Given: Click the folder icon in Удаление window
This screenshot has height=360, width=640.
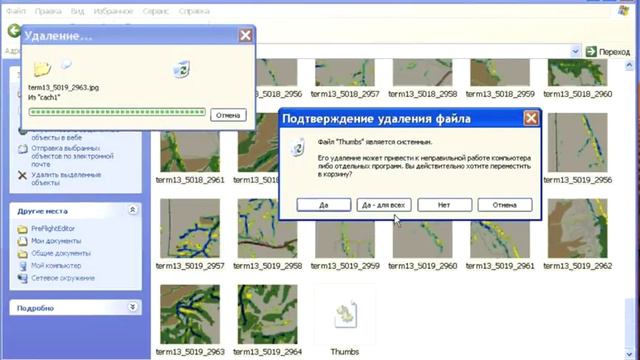Looking at the screenshot, I should (x=42, y=69).
